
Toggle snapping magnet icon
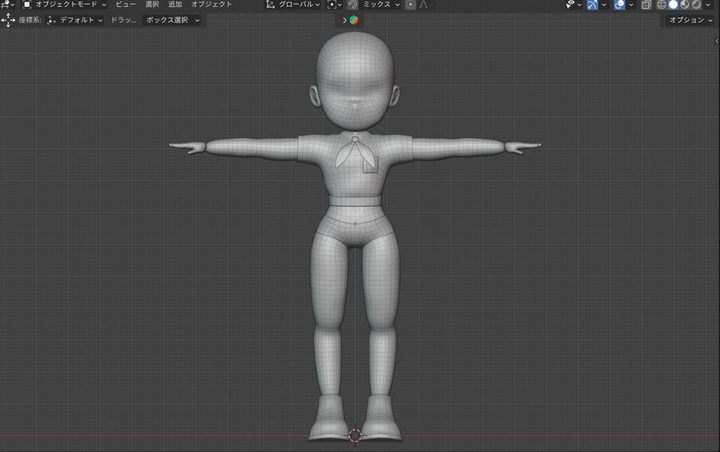352,5
